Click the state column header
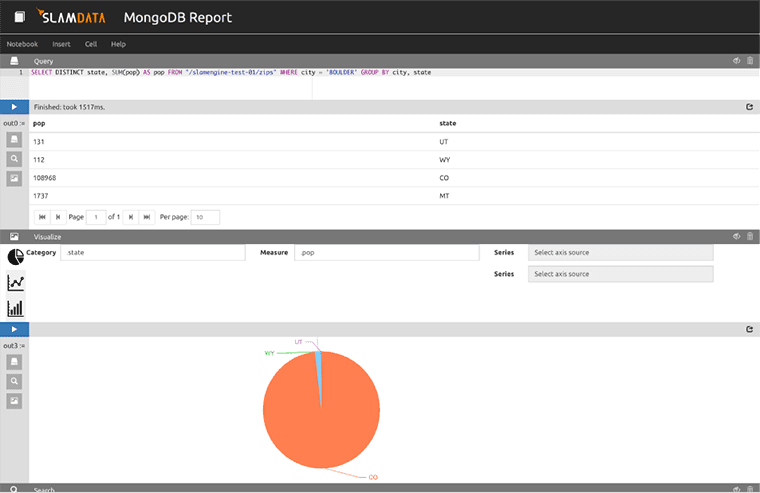760x493 pixels. (447, 123)
